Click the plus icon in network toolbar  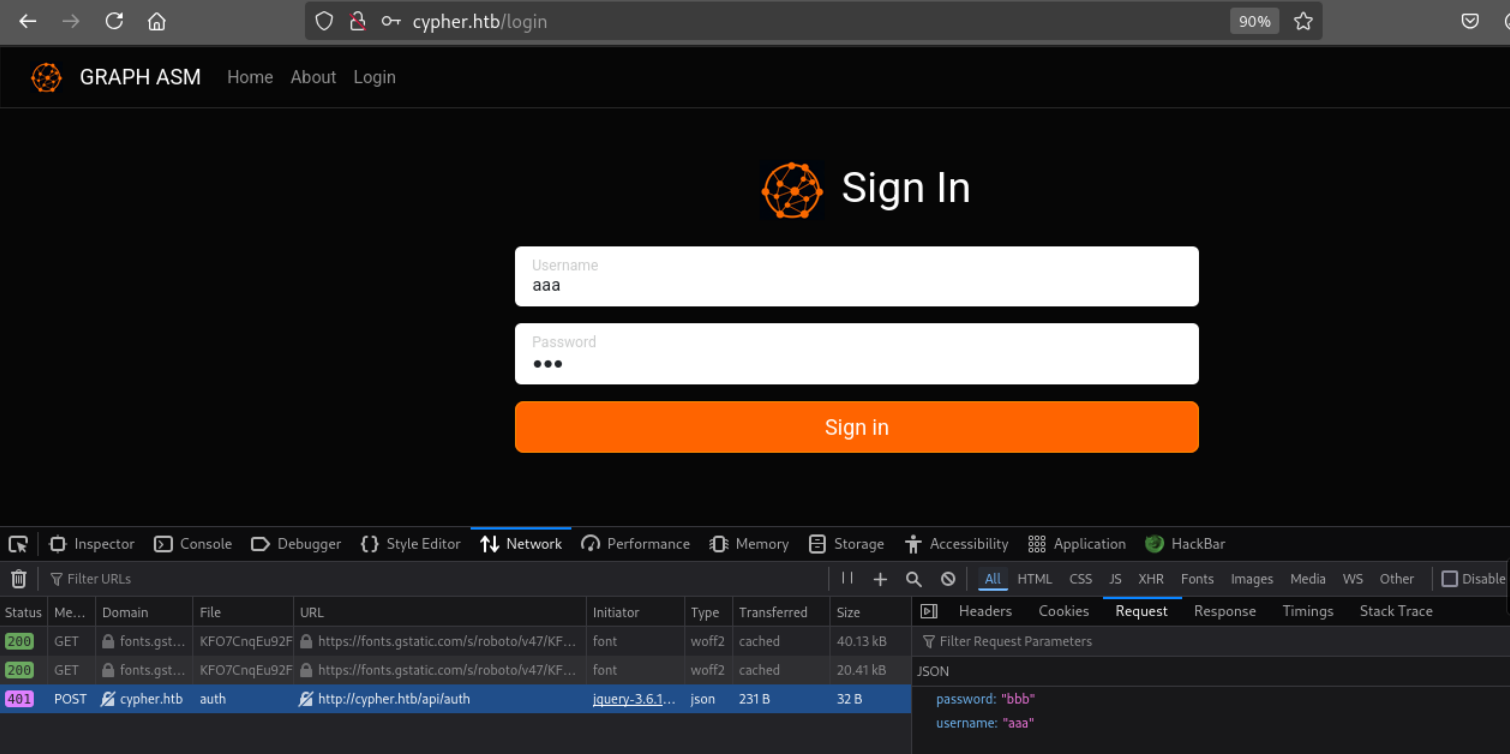tap(880, 579)
